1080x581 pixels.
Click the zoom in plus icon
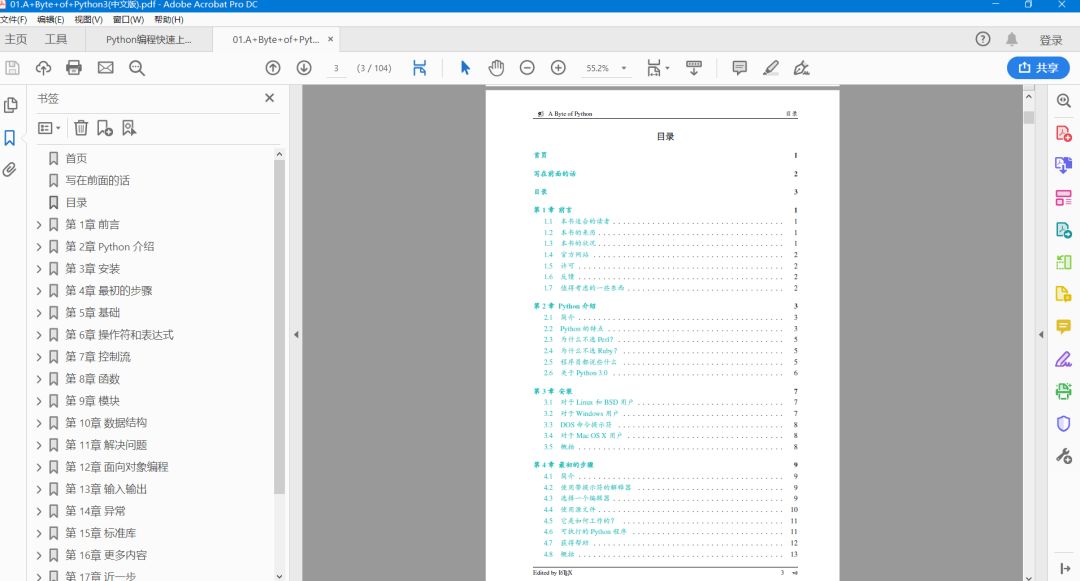point(558,67)
